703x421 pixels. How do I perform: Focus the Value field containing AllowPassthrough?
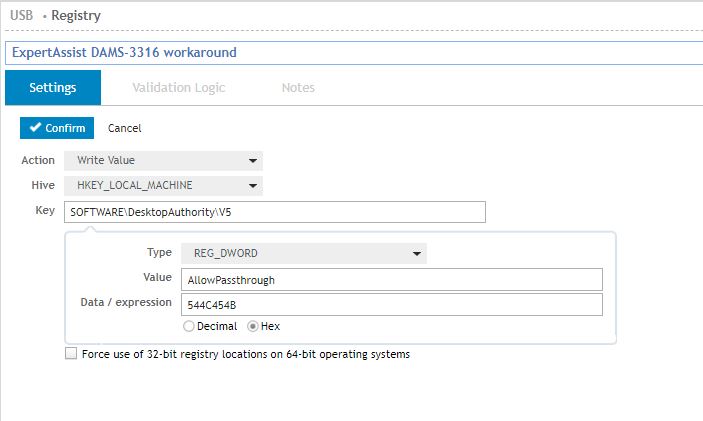(x=389, y=280)
